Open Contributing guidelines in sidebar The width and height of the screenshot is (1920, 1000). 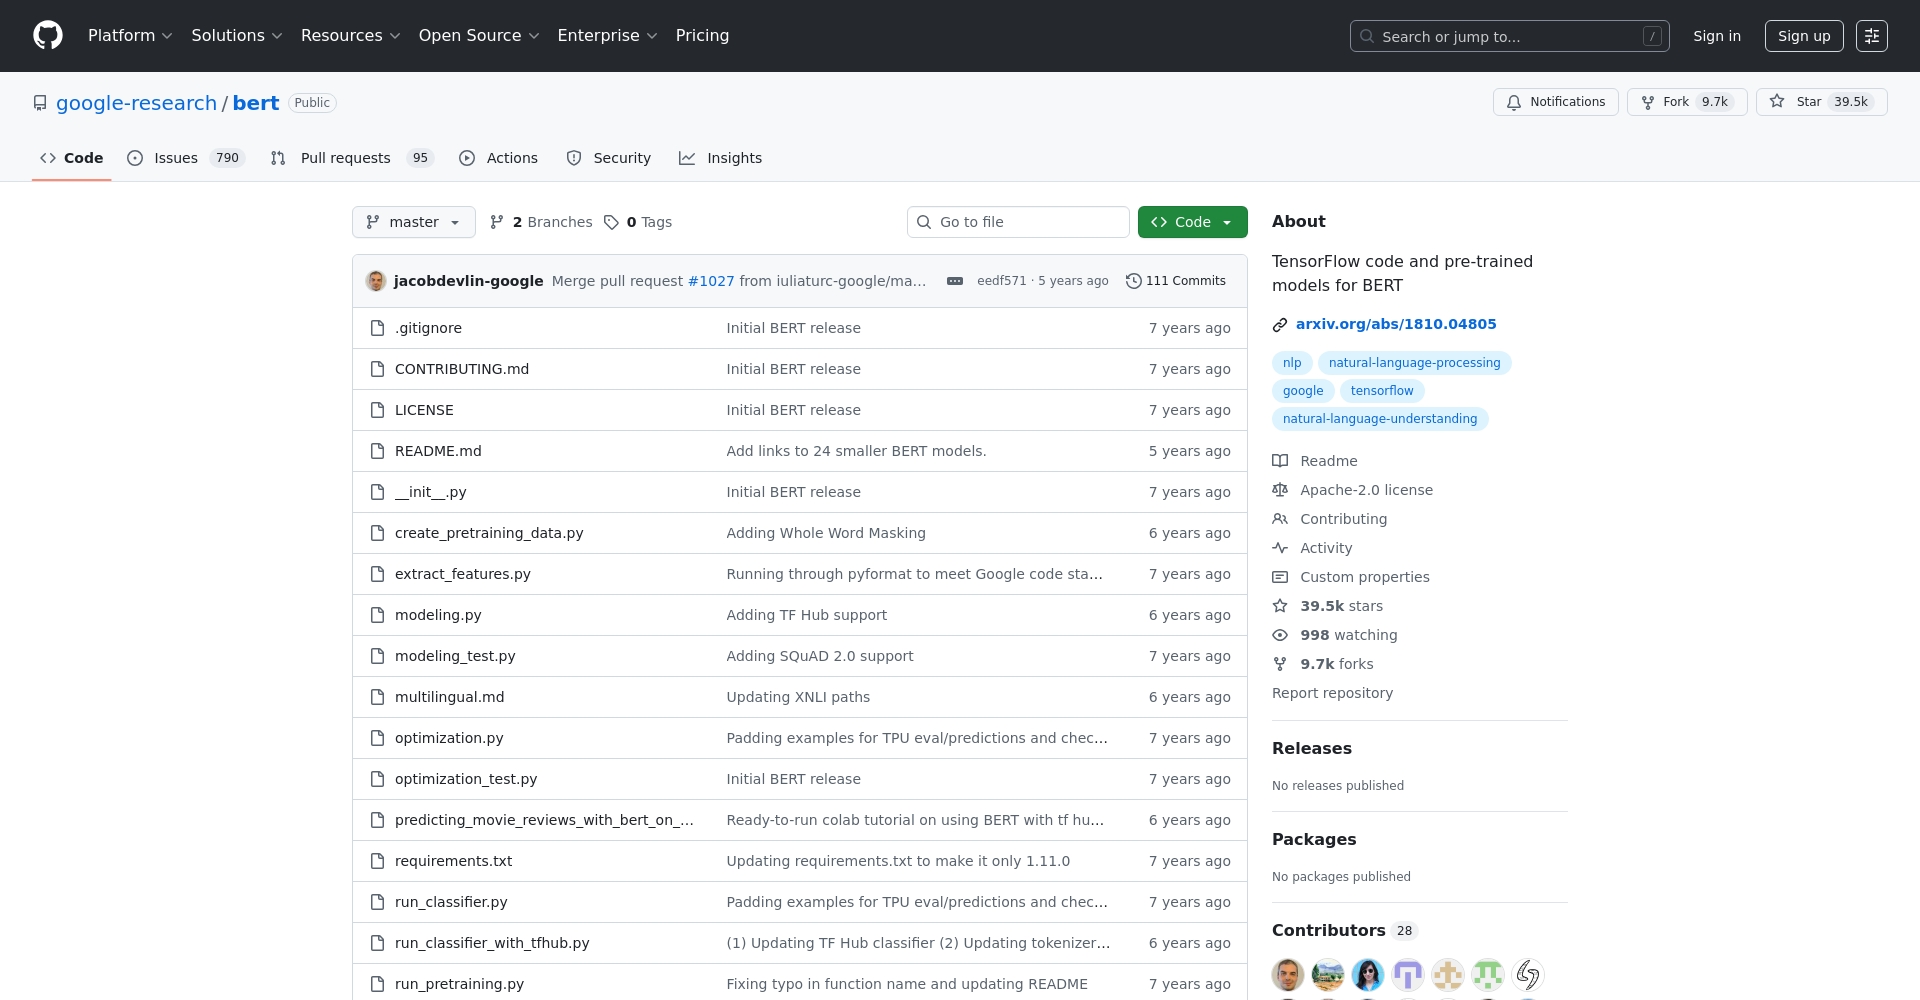1330,519
